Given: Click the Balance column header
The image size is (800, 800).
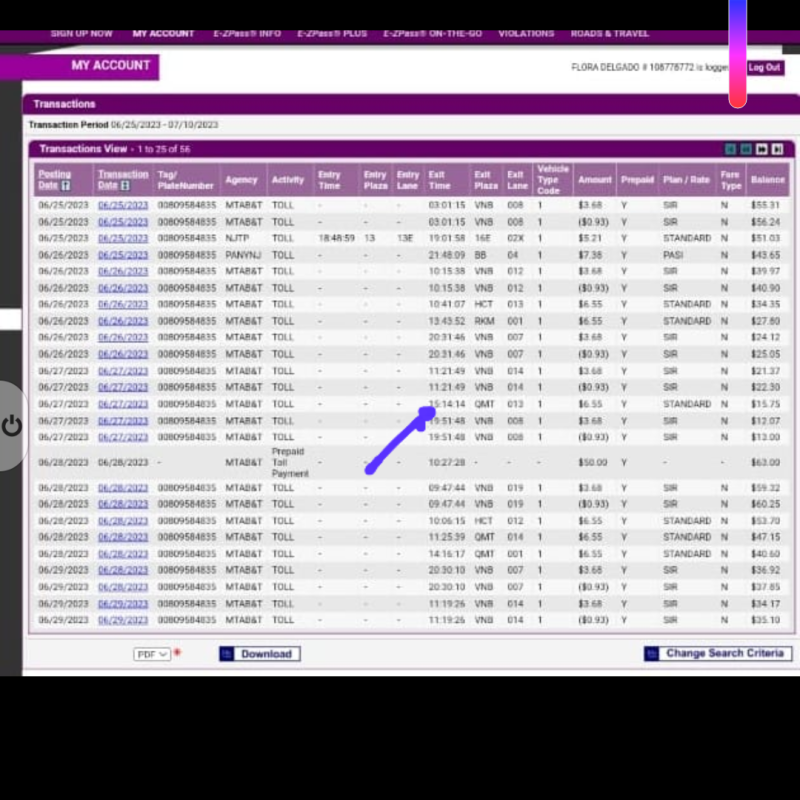Looking at the screenshot, I should [767, 180].
